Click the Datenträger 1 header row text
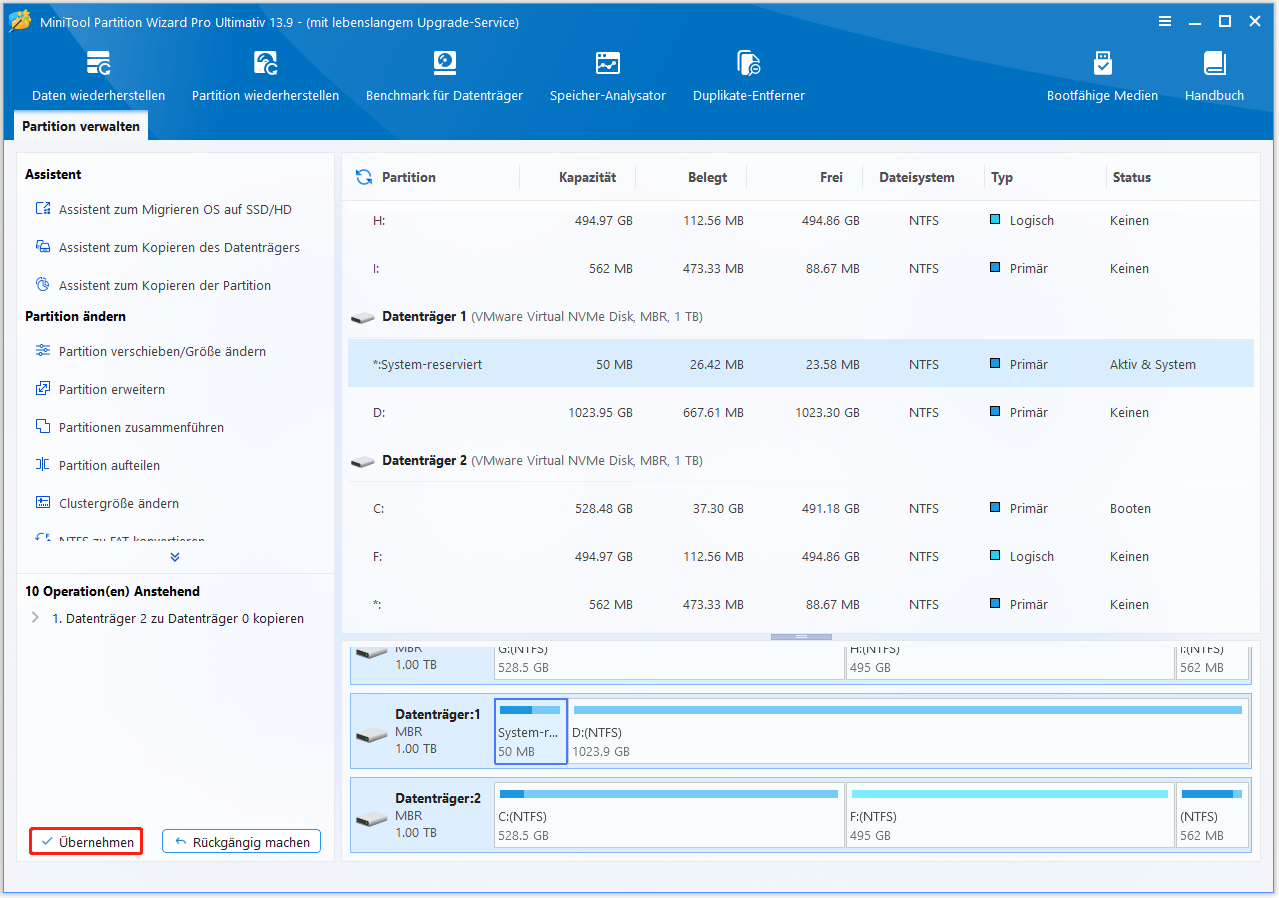Screen dimensions: 1279x898 tap(542, 317)
